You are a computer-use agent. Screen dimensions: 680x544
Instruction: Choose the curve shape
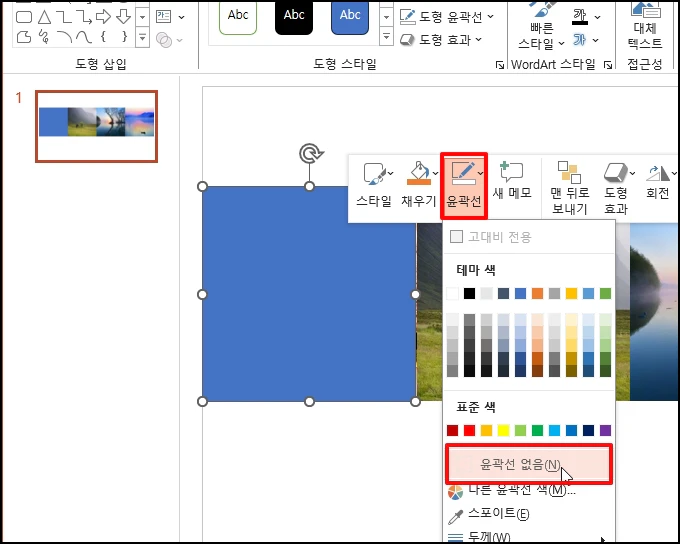pyautogui.click(x=84, y=37)
